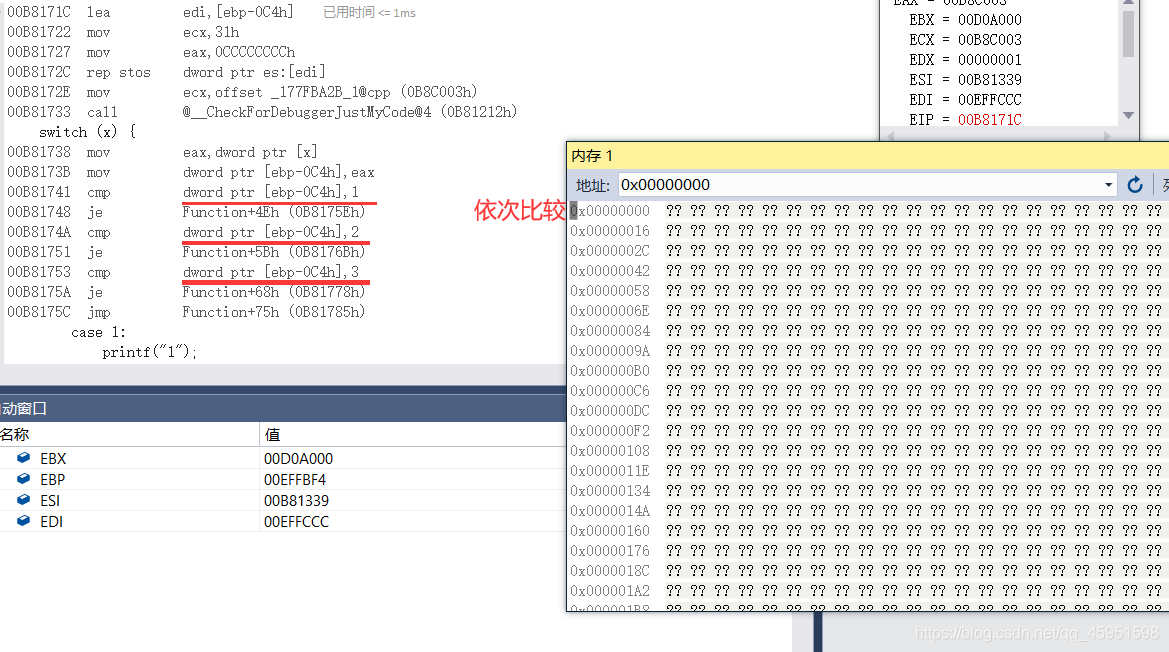
Task: Click memory row address 0x00000084
Action: click(610, 331)
